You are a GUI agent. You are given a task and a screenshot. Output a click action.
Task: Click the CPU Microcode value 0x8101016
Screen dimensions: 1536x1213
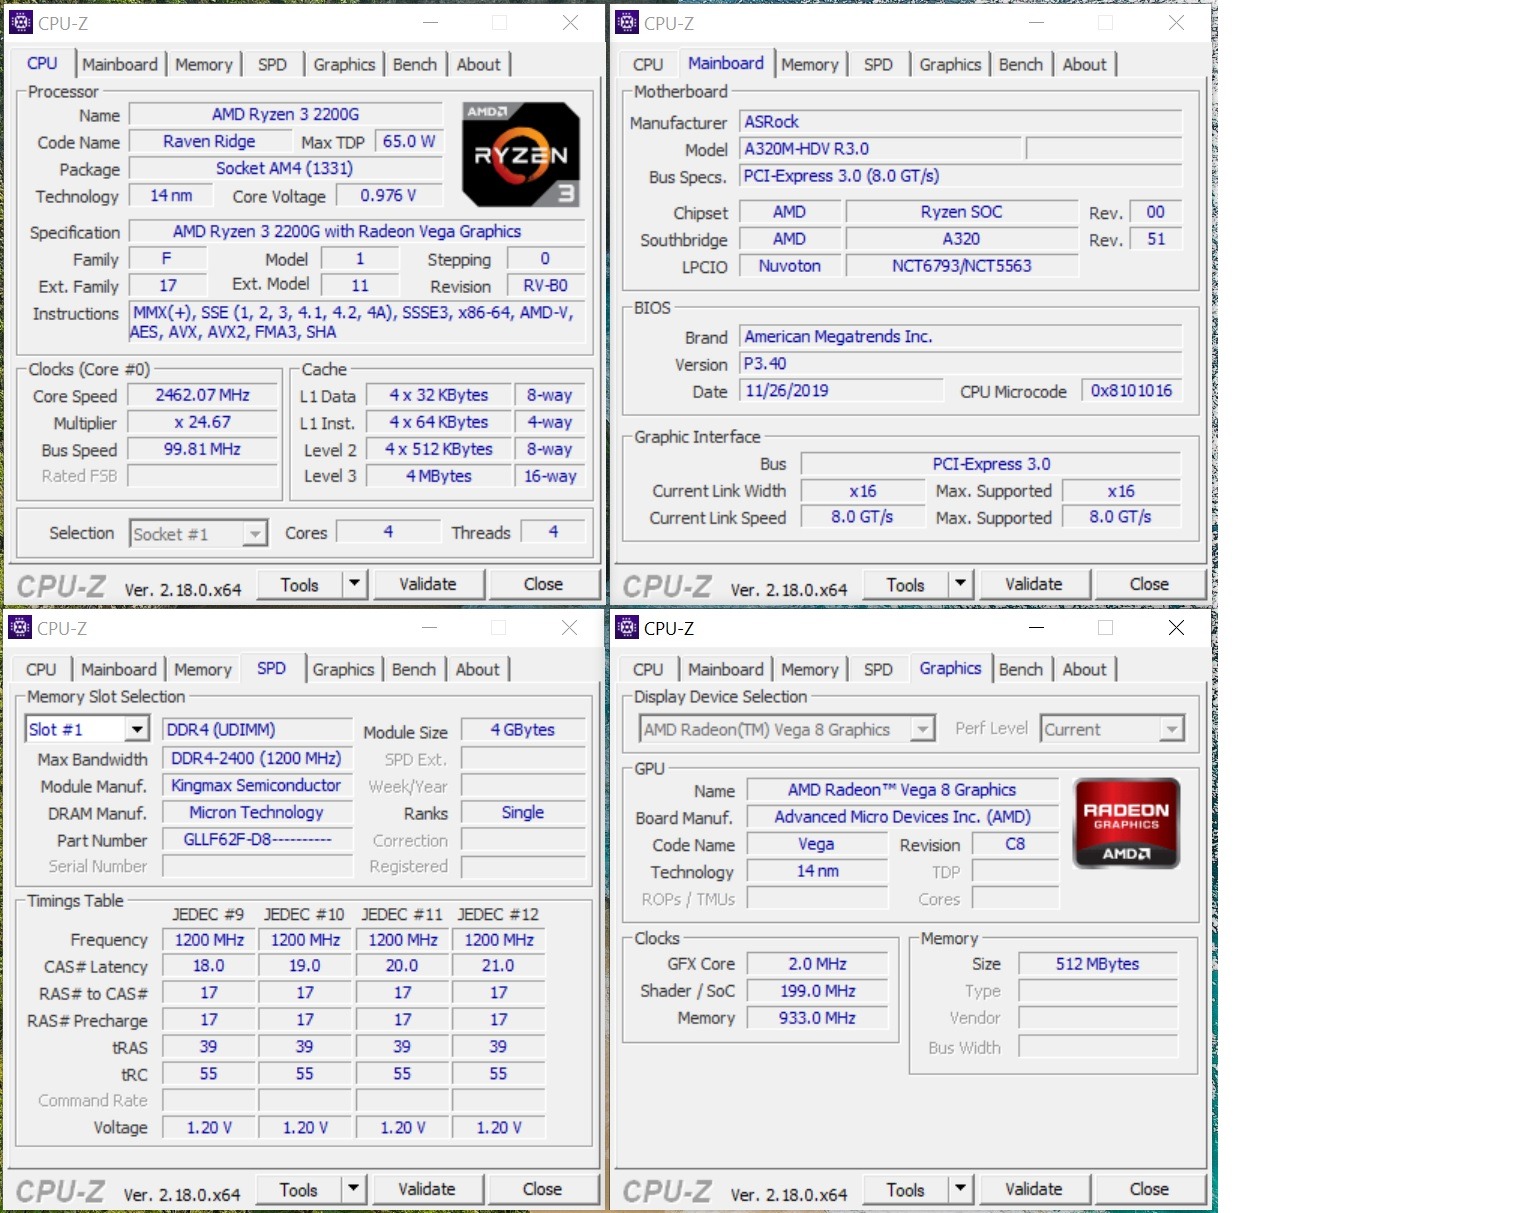[1131, 390]
